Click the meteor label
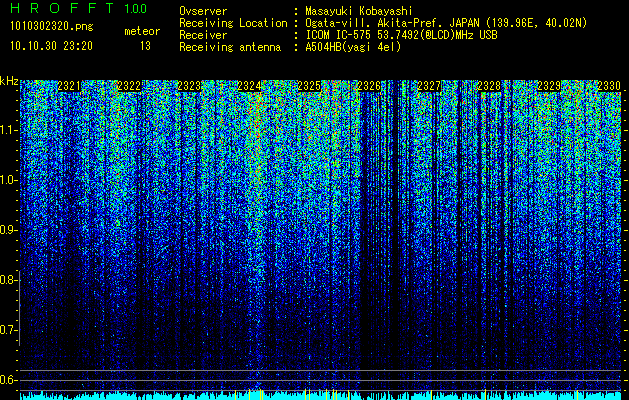 tap(142, 31)
